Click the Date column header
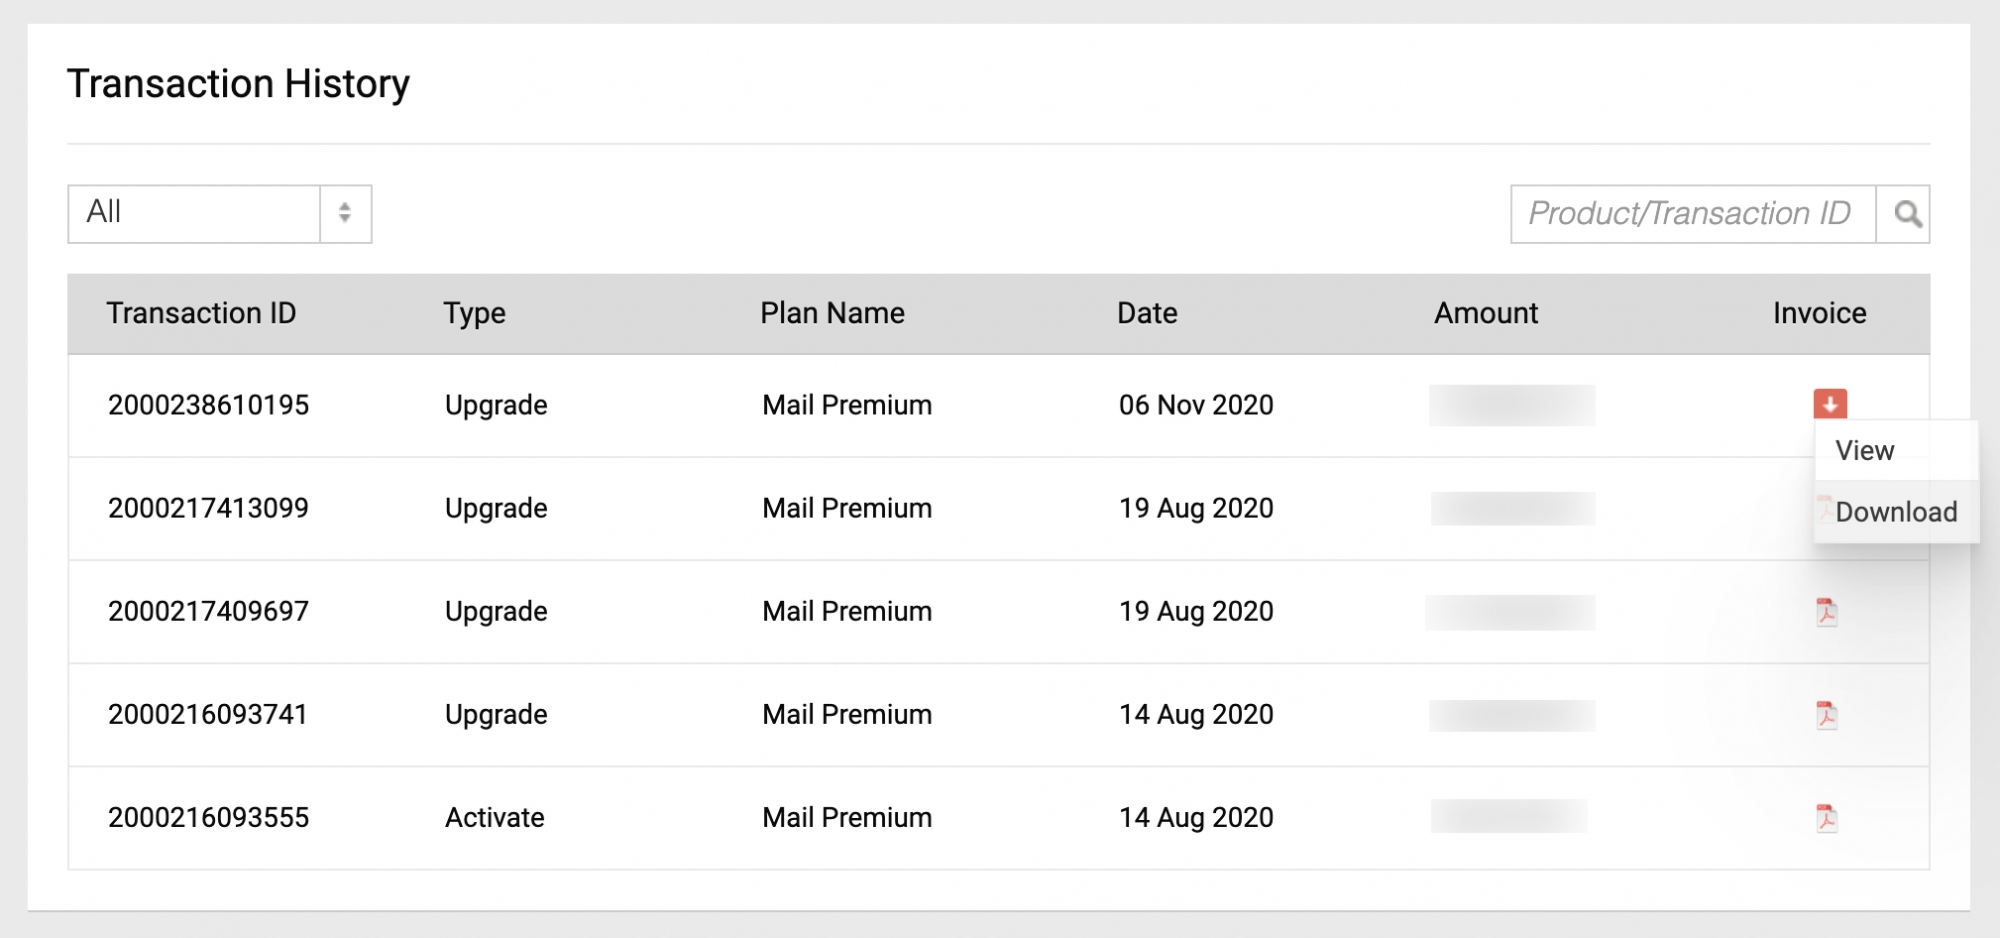The image size is (2000, 938). pyautogui.click(x=1146, y=313)
